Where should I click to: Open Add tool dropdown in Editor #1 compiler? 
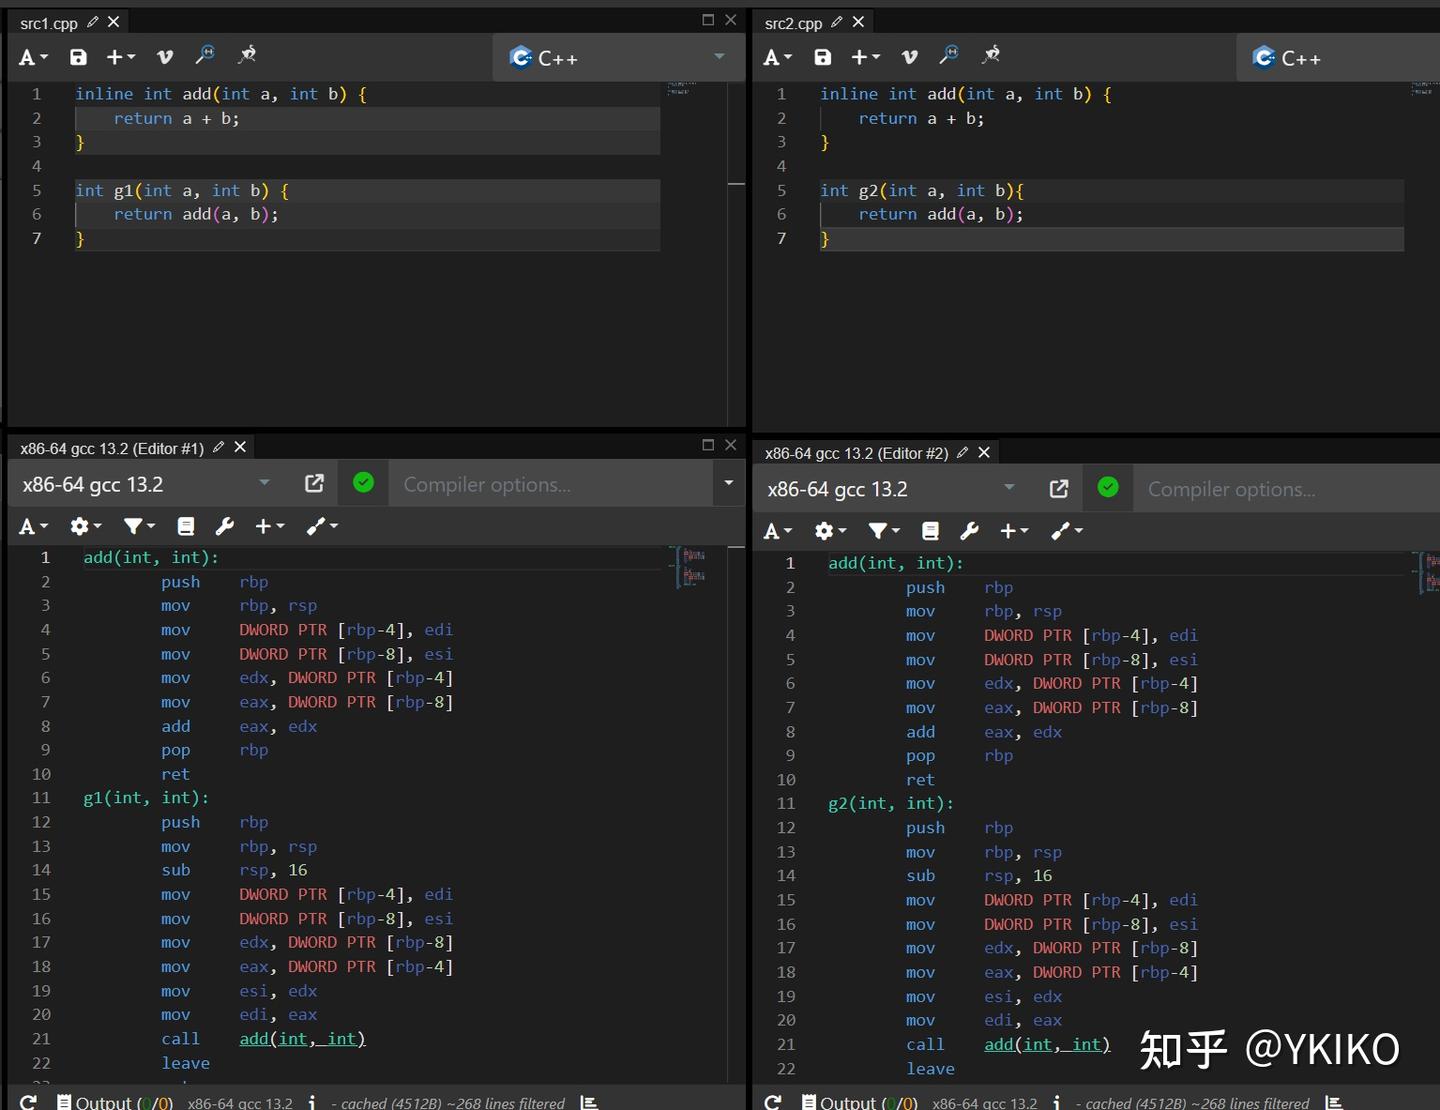pyautogui.click(x=322, y=526)
